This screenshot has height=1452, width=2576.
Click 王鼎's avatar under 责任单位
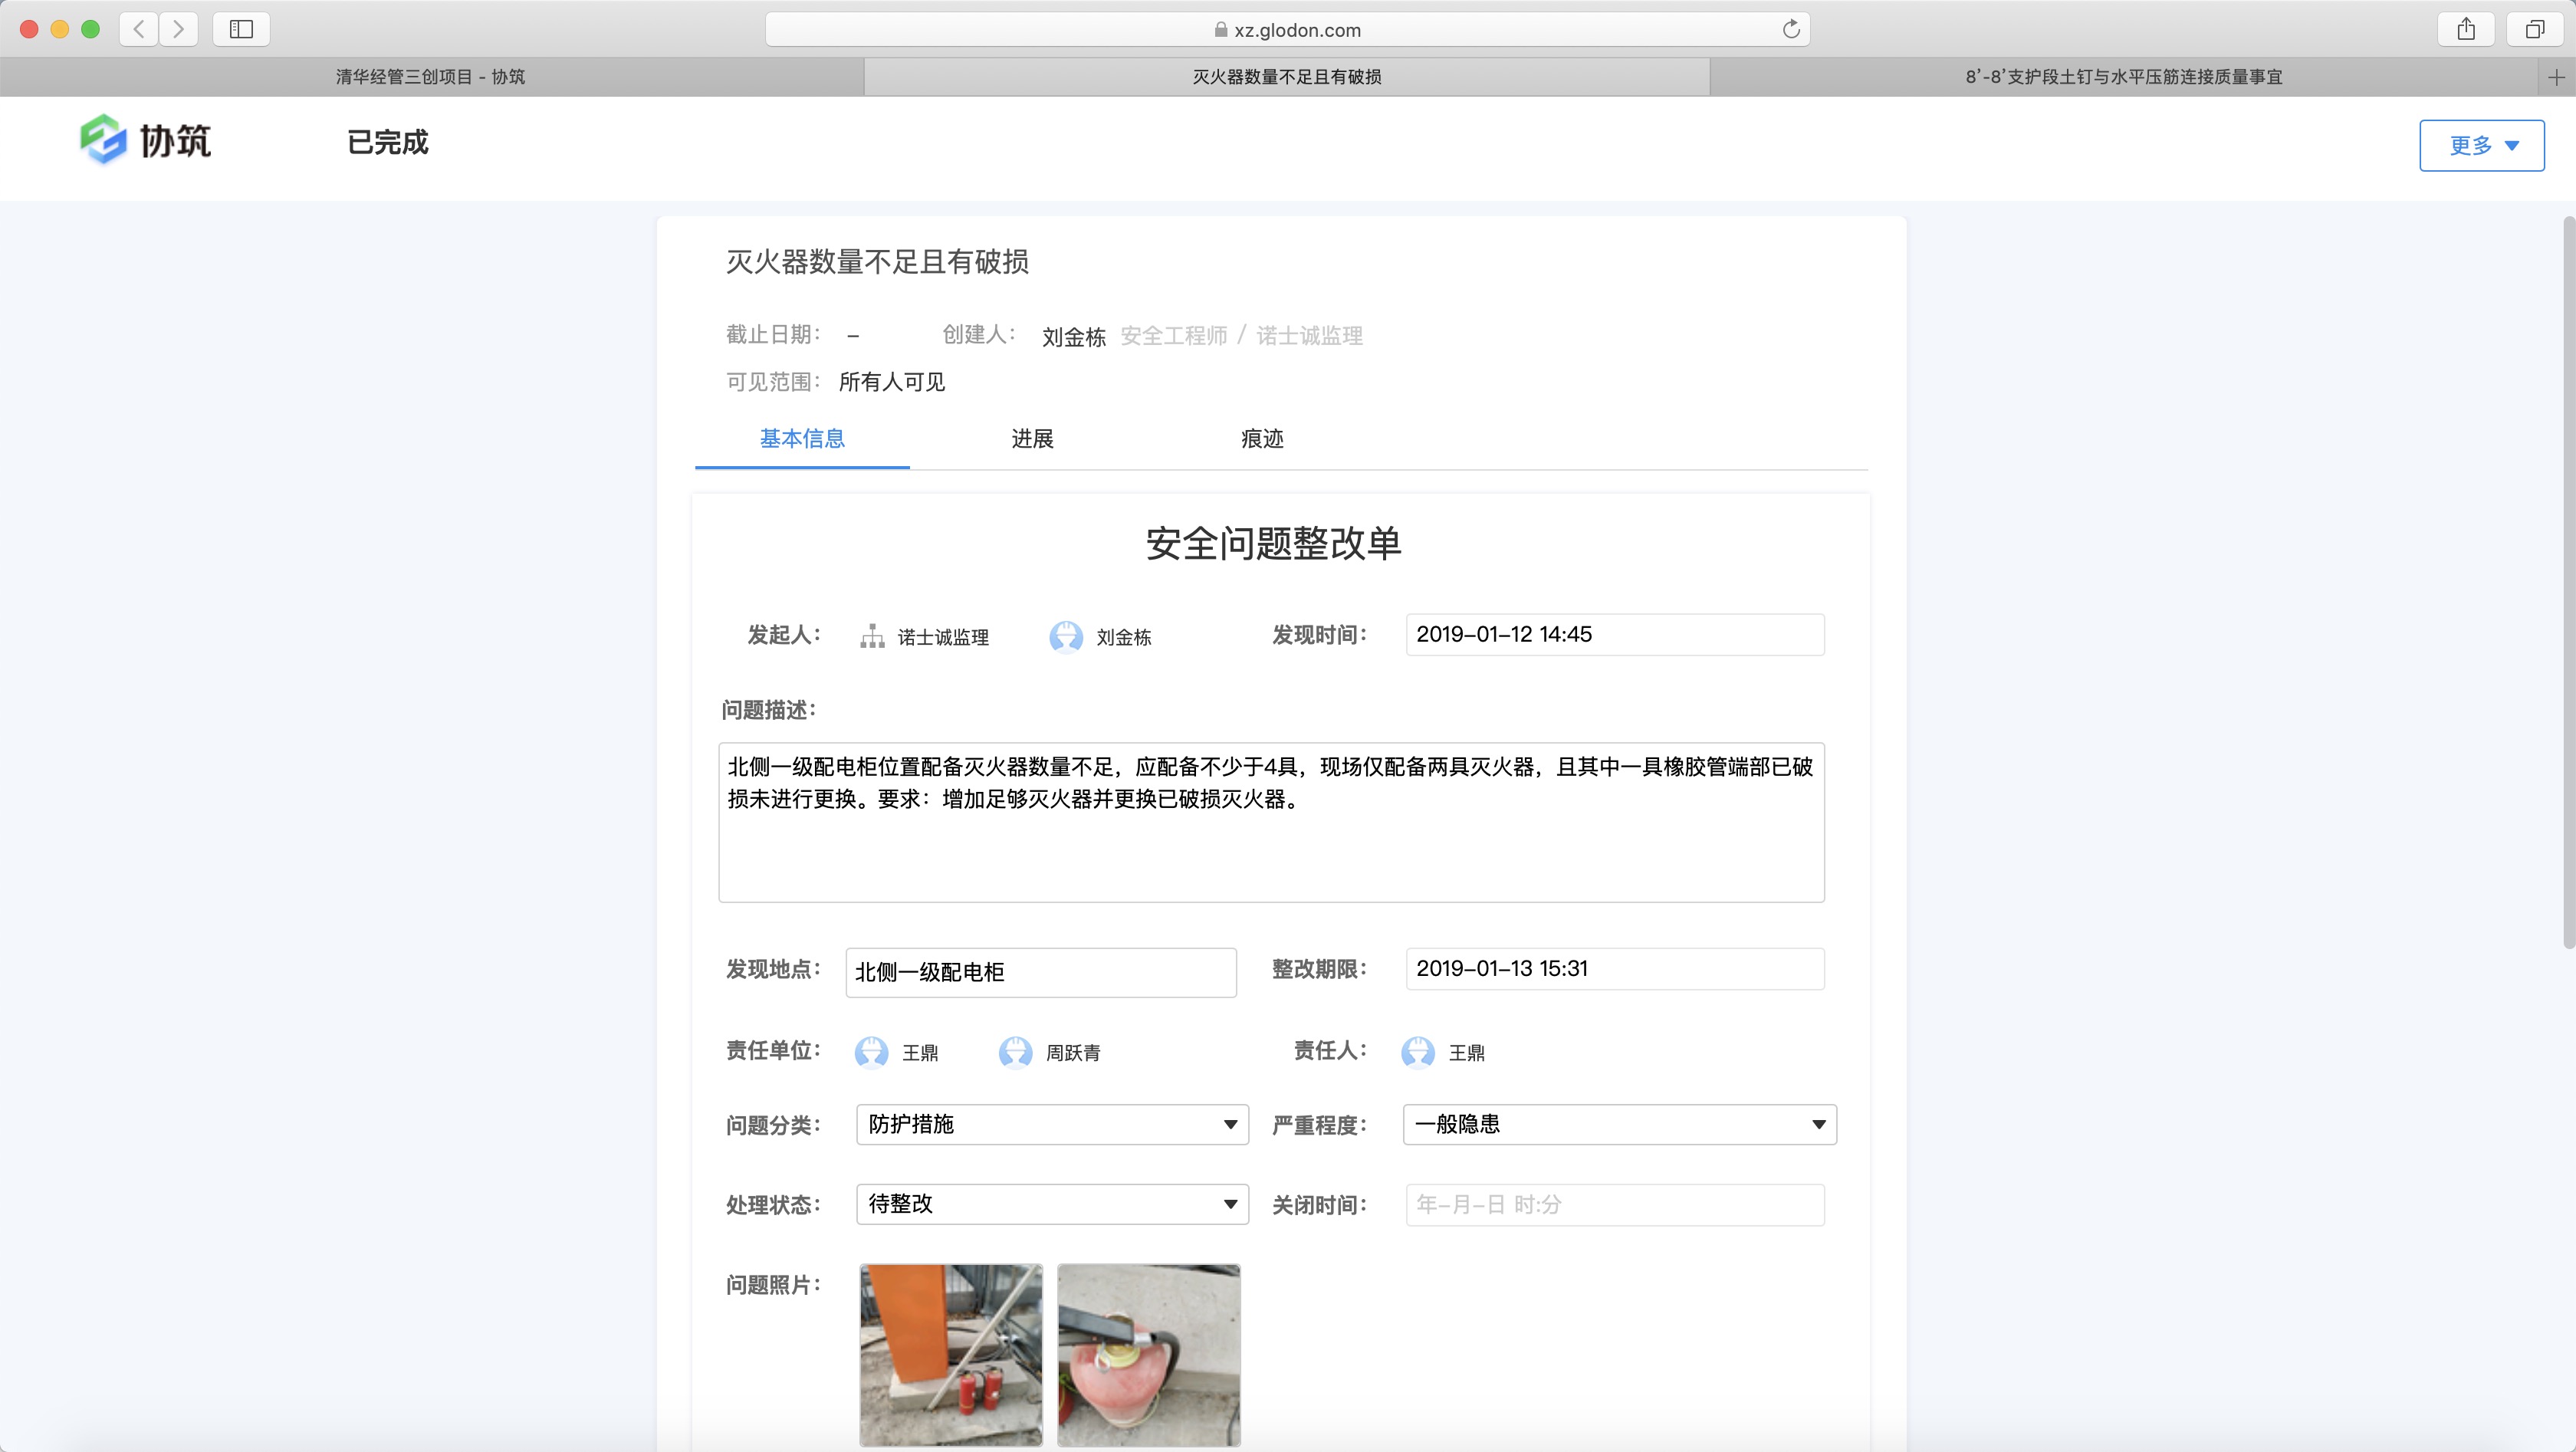(x=871, y=1052)
